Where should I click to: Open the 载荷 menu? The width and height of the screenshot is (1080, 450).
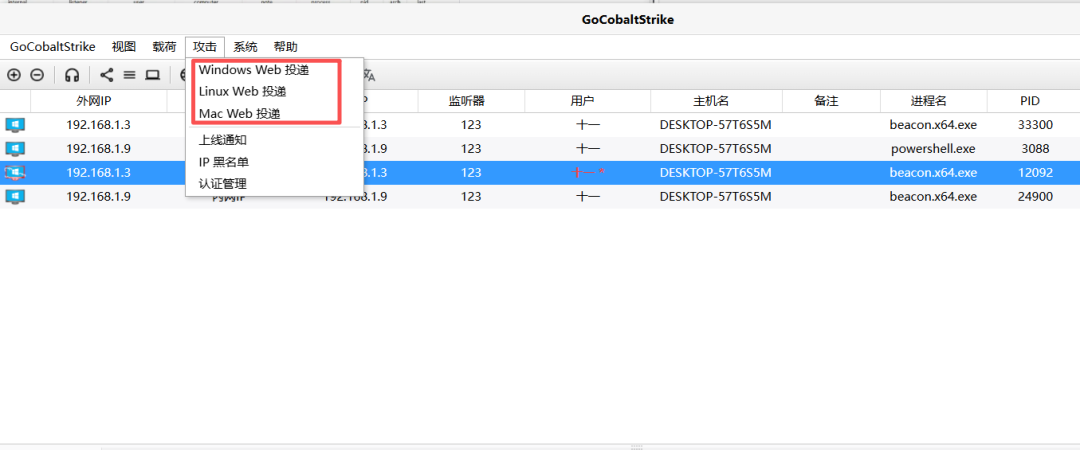[x=165, y=47]
